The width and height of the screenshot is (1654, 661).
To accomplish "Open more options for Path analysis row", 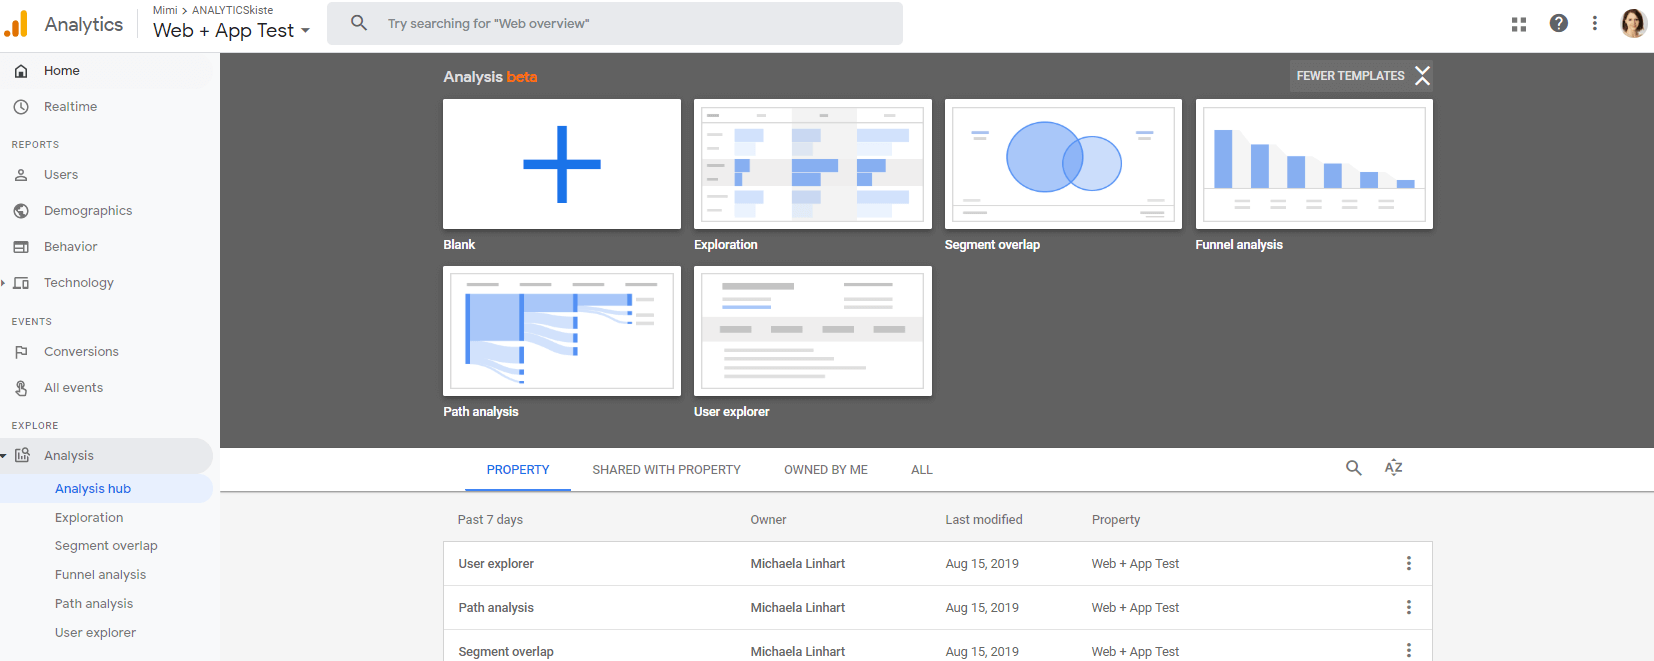I will 1408,608.
